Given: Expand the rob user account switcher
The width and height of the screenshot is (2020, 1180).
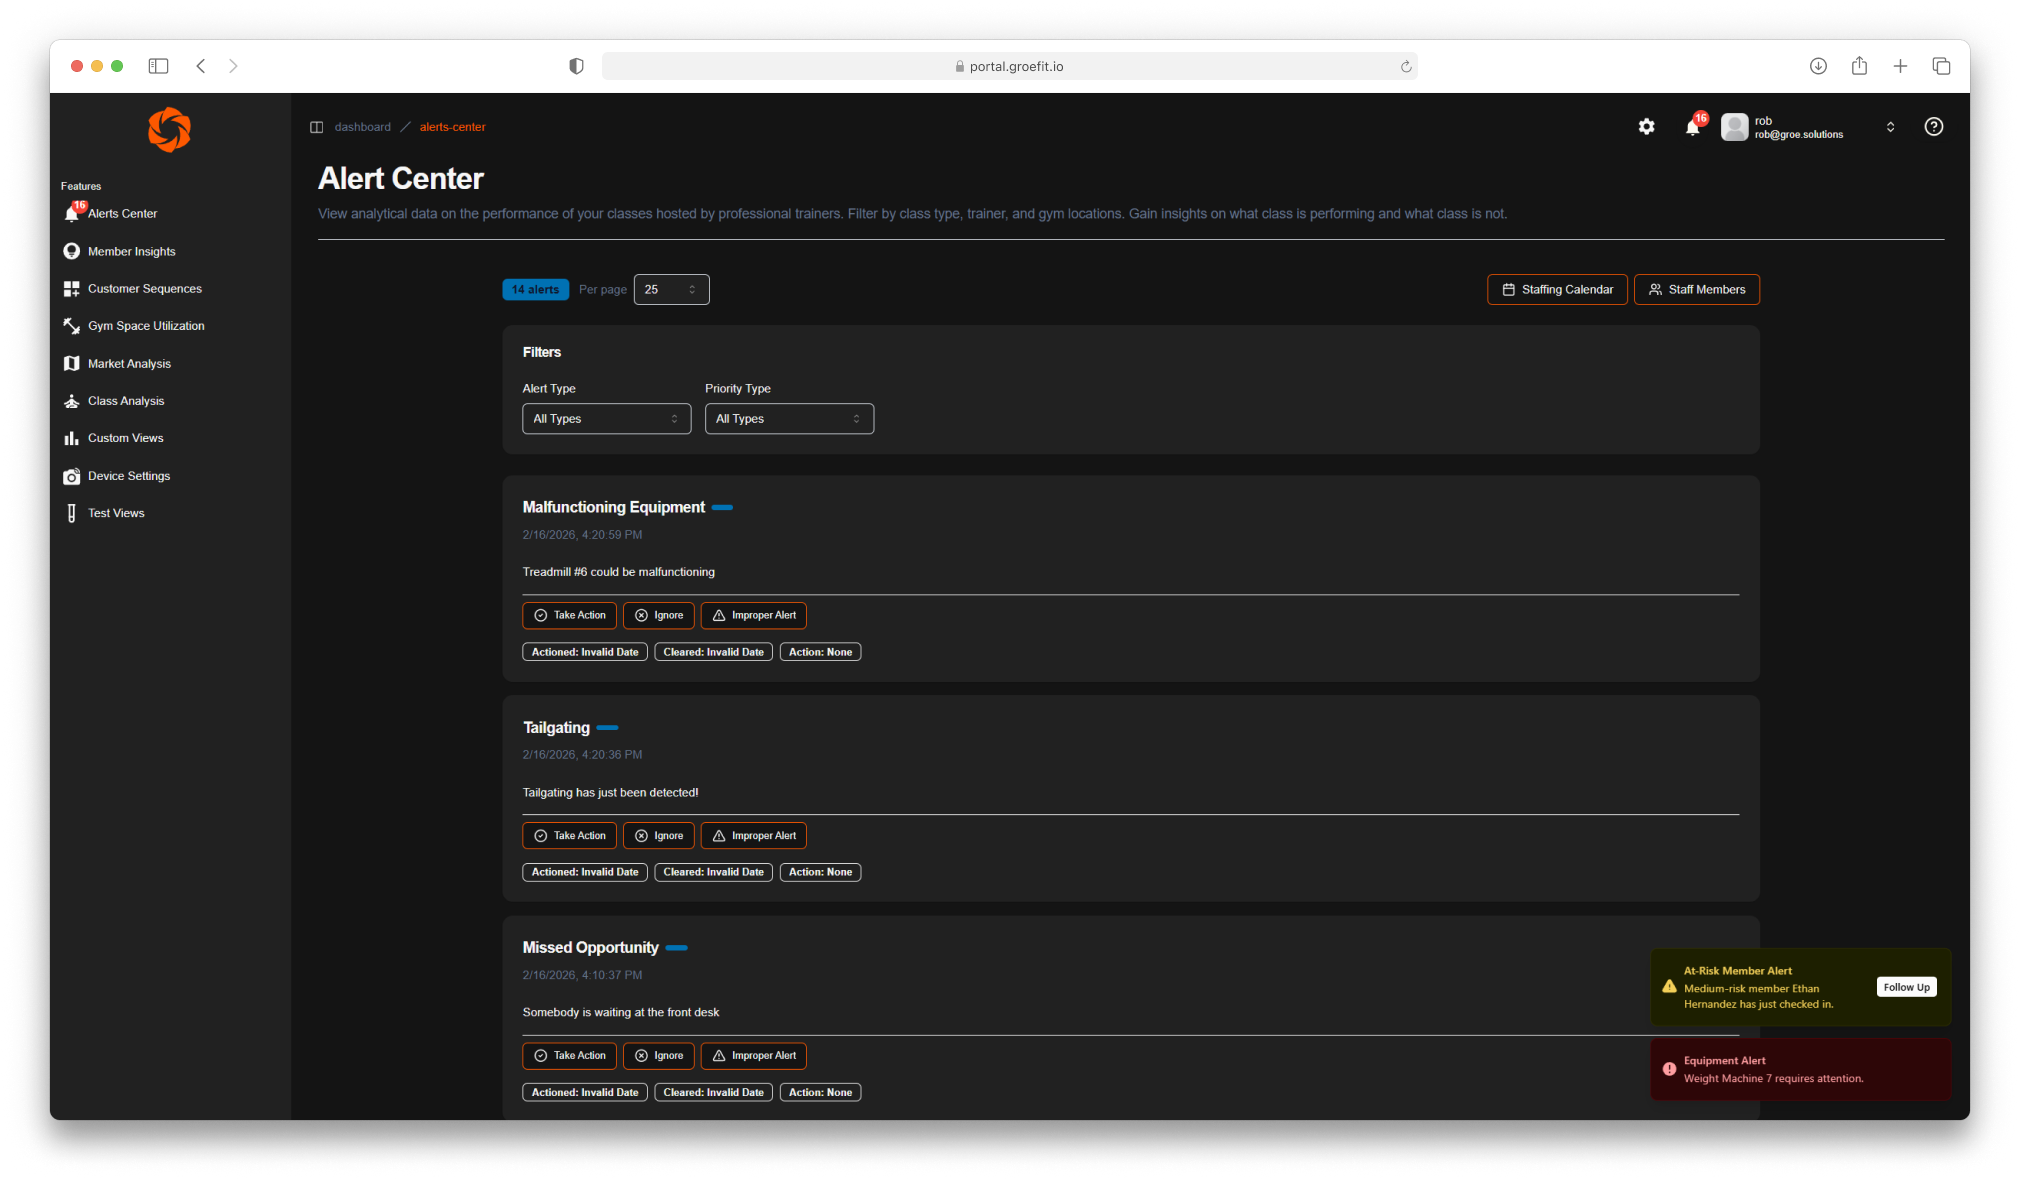Looking at the screenshot, I should click(x=1890, y=127).
